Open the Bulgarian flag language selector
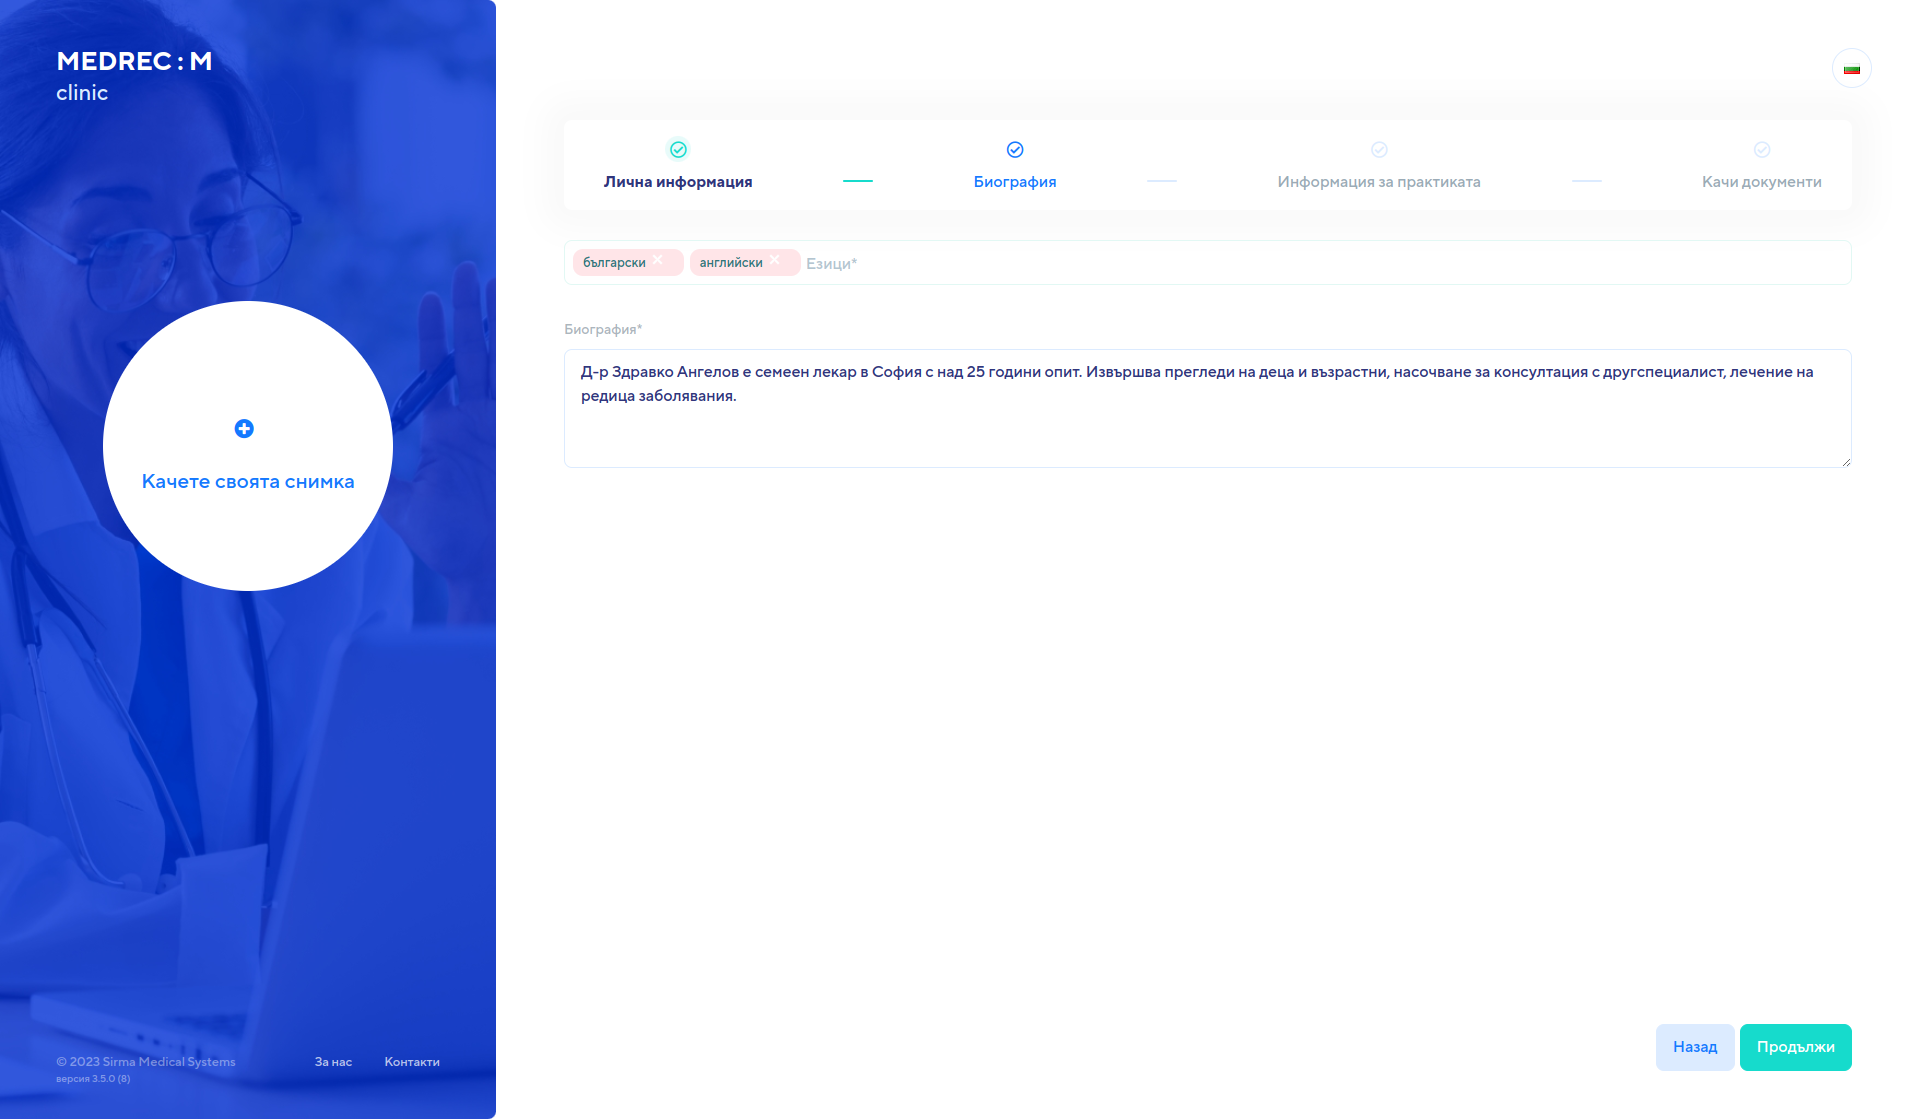The height and width of the screenshot is (1119, 1920). (1851, 69)
